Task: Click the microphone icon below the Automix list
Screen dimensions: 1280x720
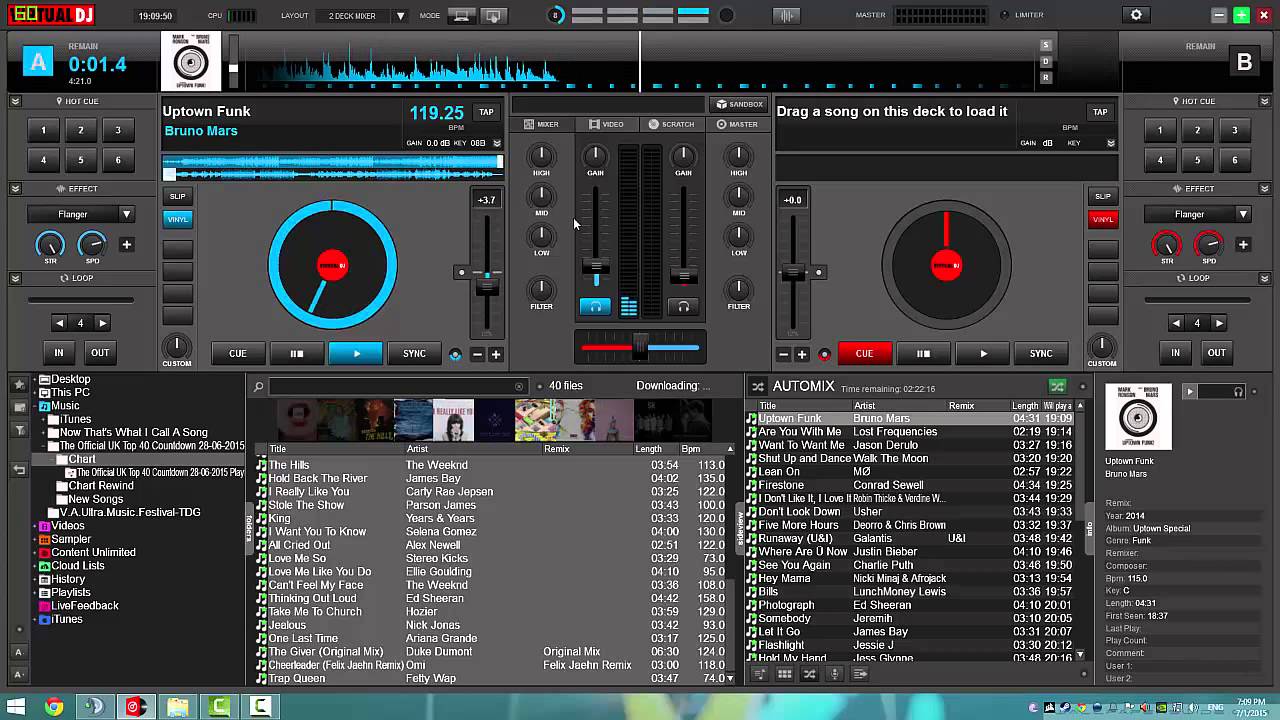Action: coord(835,673)
